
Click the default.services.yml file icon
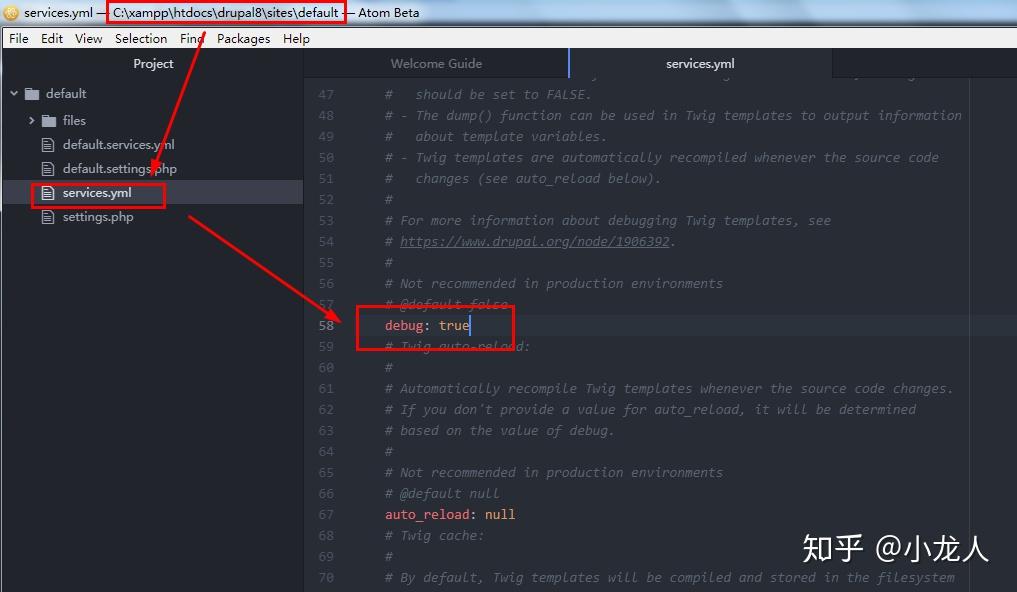(x=47, y=145)
